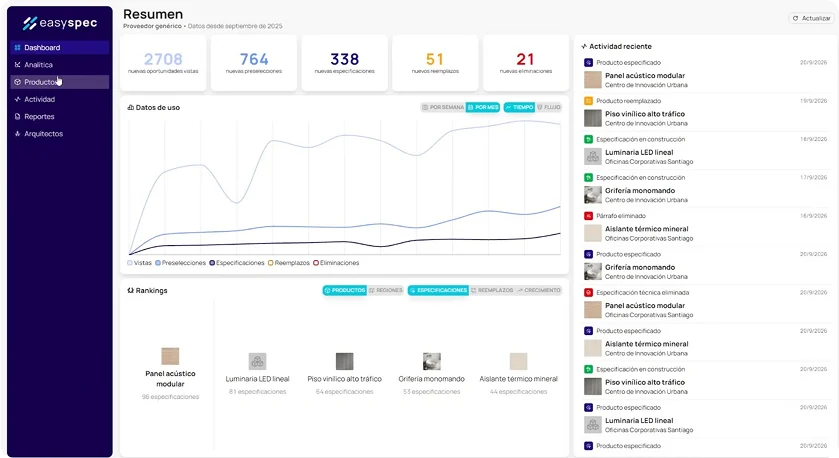Click the easyspec logo
The image size is (839, 458).
[60, 23]
